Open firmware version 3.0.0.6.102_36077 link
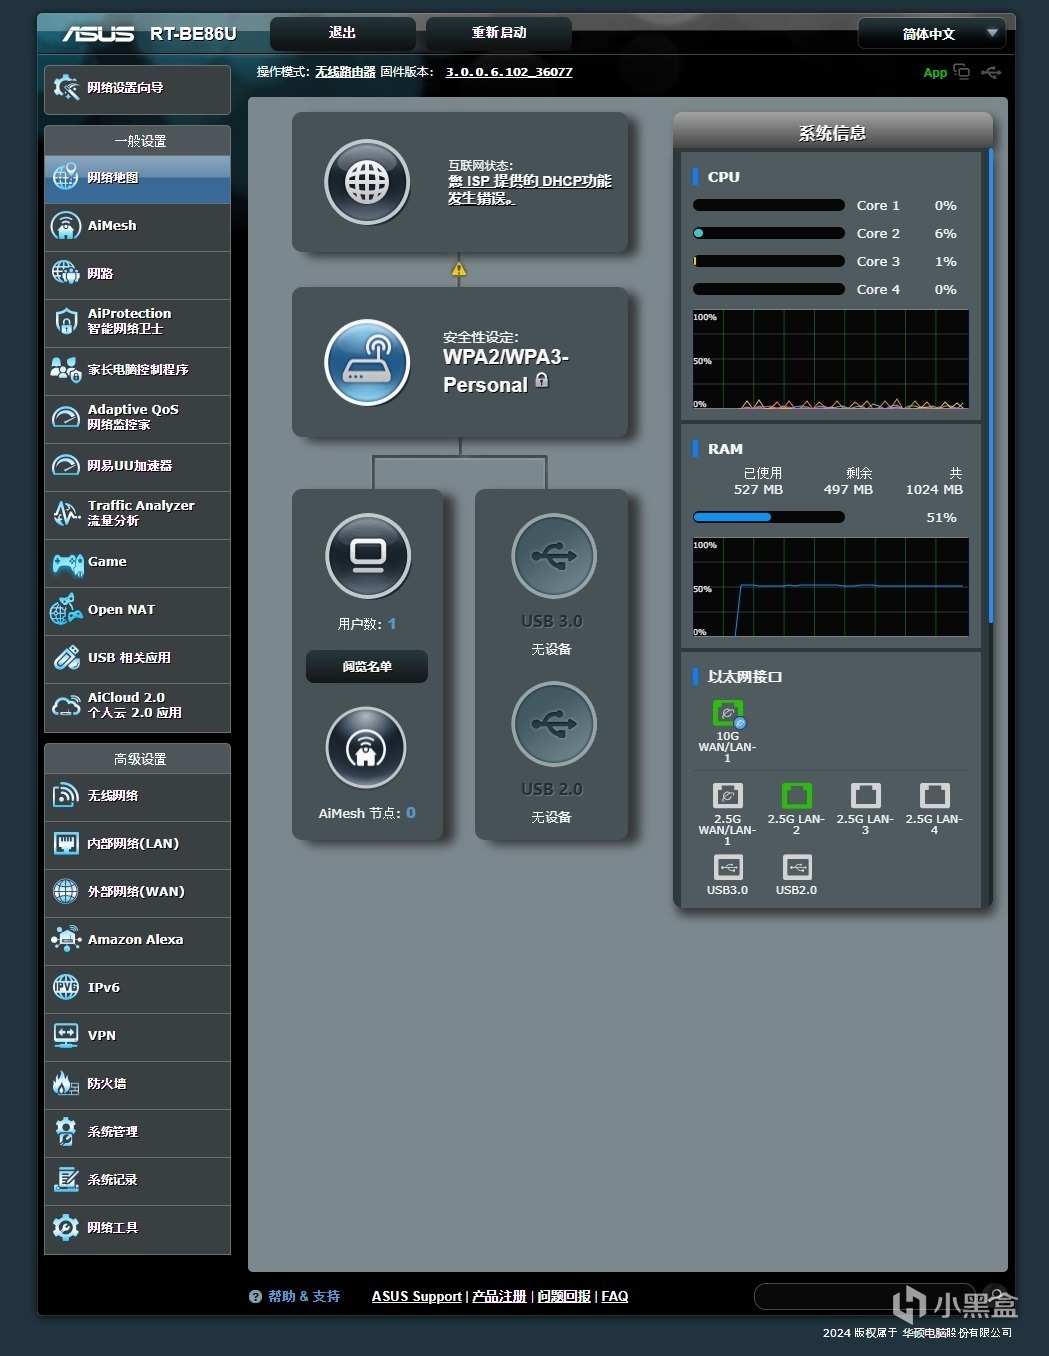 coord(509,72)
